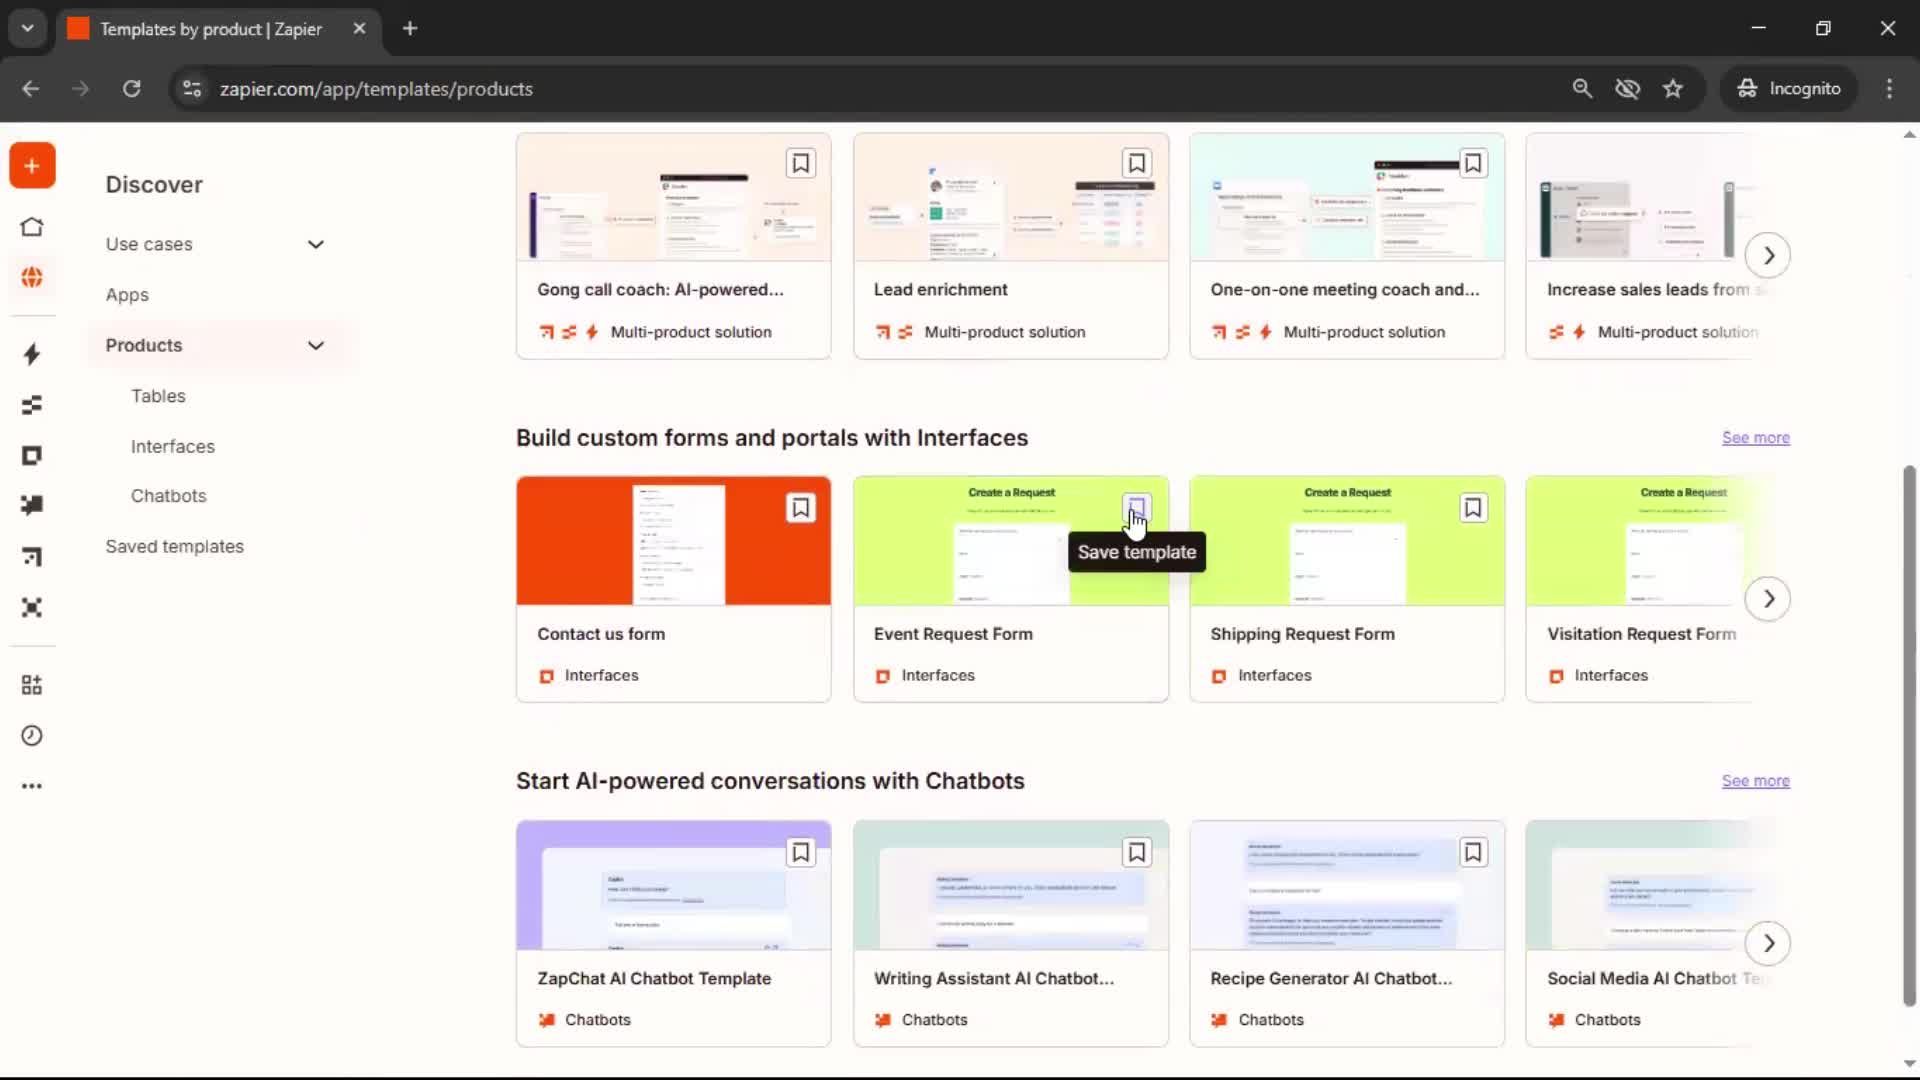Click the orange Create plus button

32,166
